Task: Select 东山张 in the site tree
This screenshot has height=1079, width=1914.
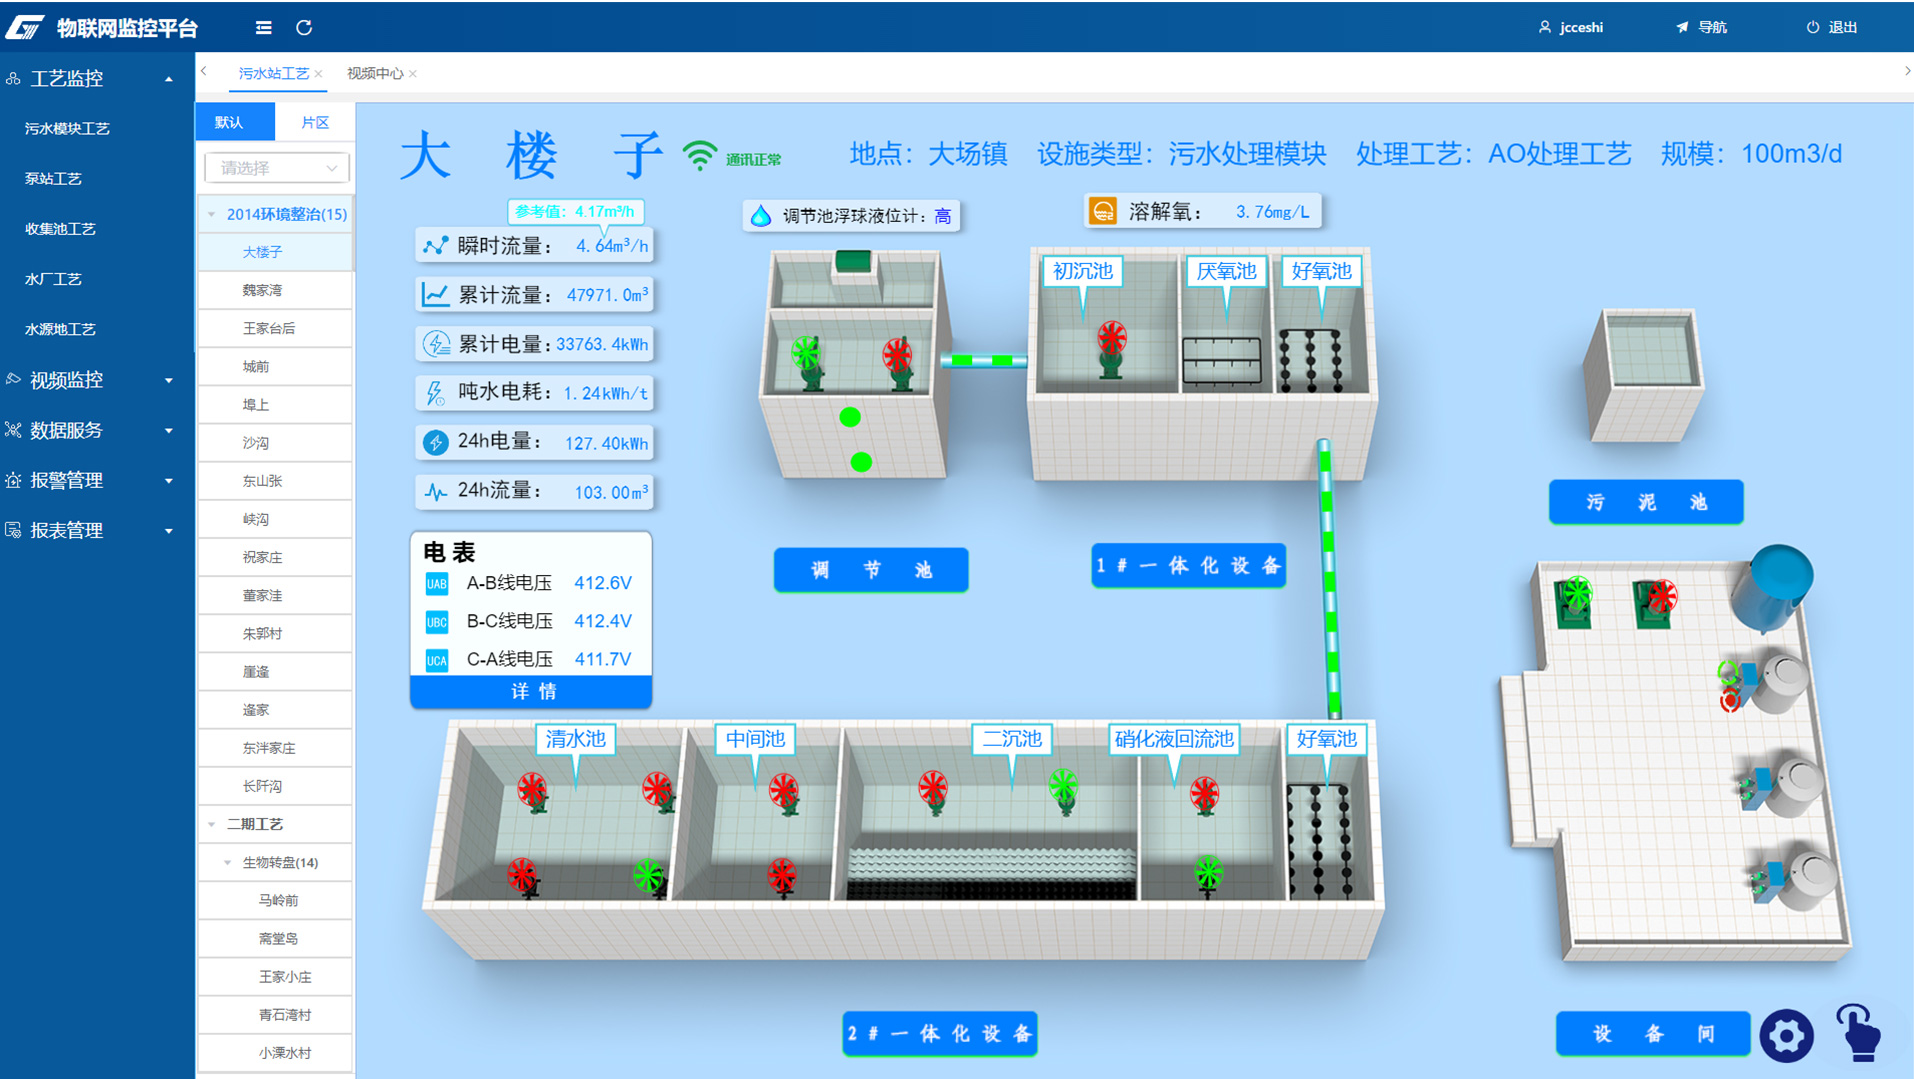Action: click(x=275, y=481)
